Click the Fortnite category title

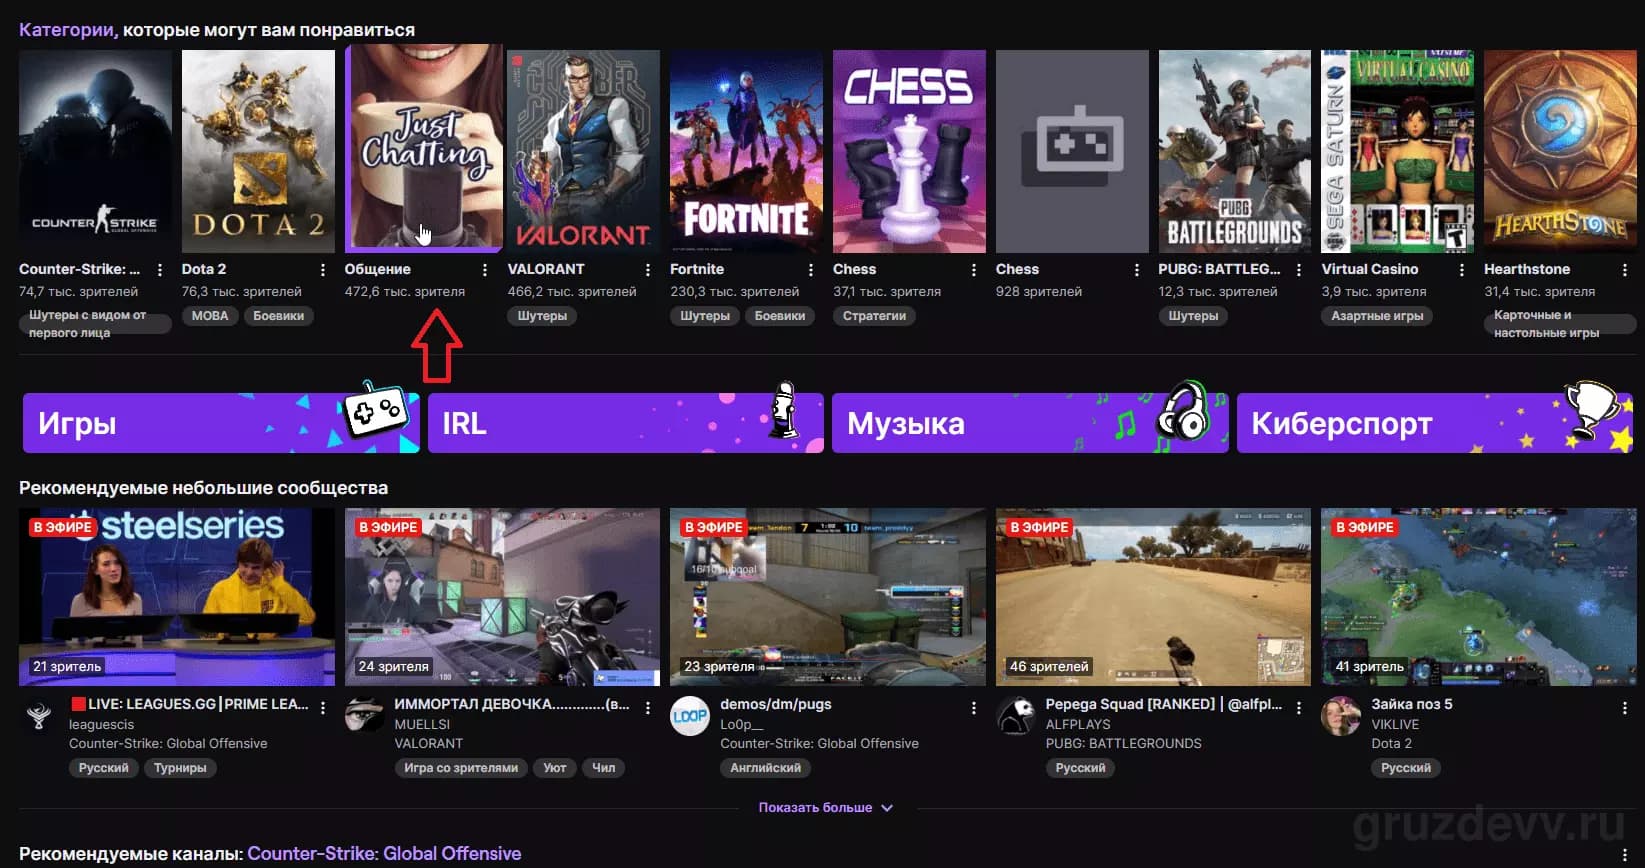tap(697, 269)
